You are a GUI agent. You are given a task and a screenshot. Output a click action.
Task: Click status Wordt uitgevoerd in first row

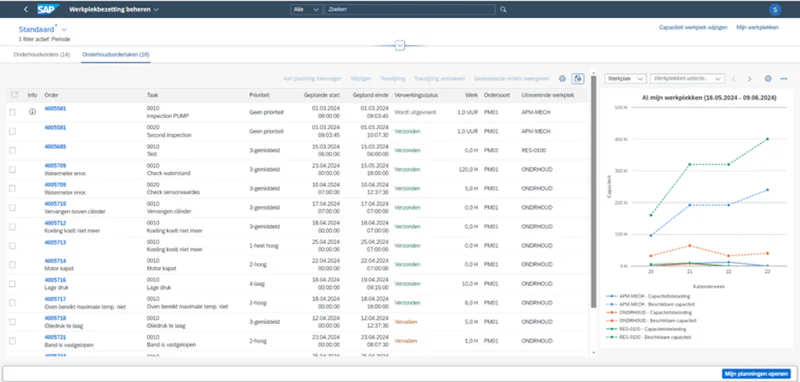coord(415,112)
